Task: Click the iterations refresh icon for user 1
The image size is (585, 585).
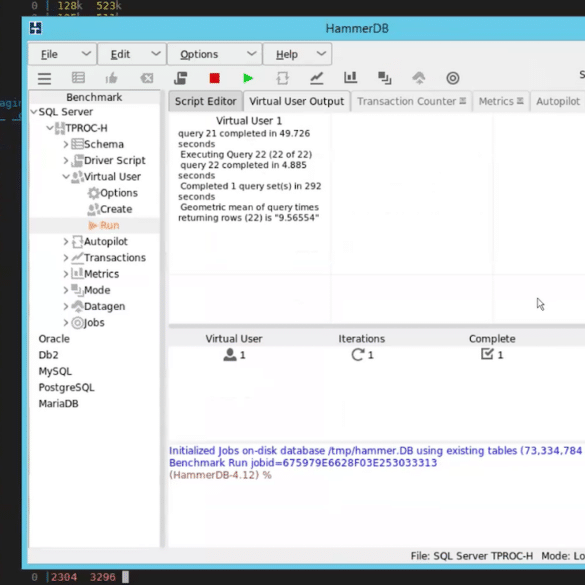Action: point(357,354)
